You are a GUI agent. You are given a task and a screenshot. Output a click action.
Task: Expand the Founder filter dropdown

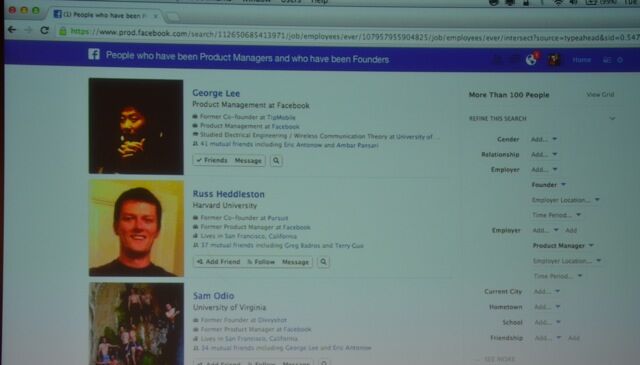click(549, 185)
